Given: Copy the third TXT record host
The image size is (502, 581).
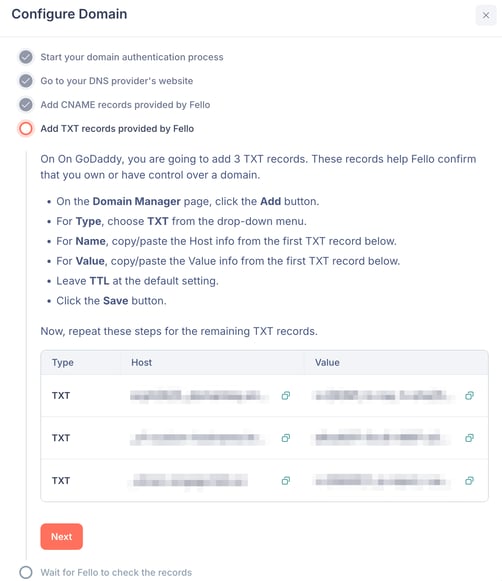Looking at the screenshot, I should (285, 481).
